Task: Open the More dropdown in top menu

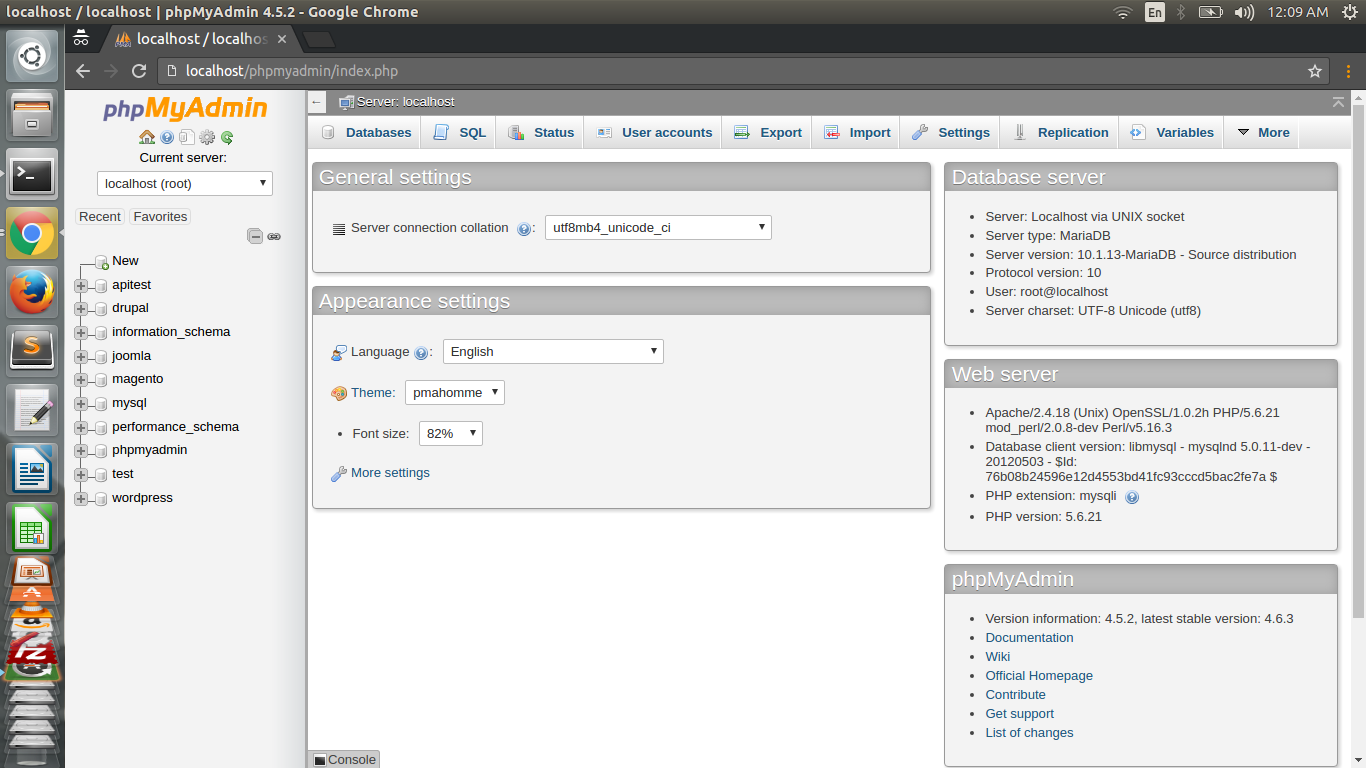Action: [1262, 132]
